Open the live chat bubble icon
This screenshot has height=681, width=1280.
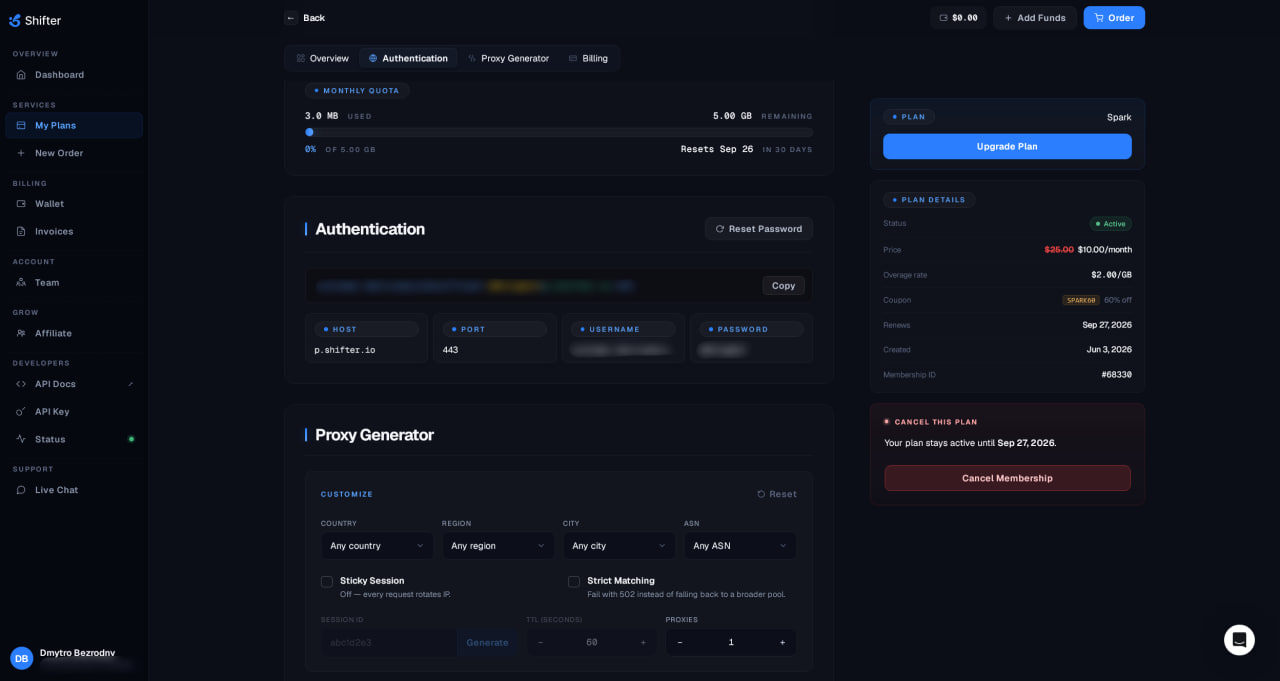coord(1239,640)
